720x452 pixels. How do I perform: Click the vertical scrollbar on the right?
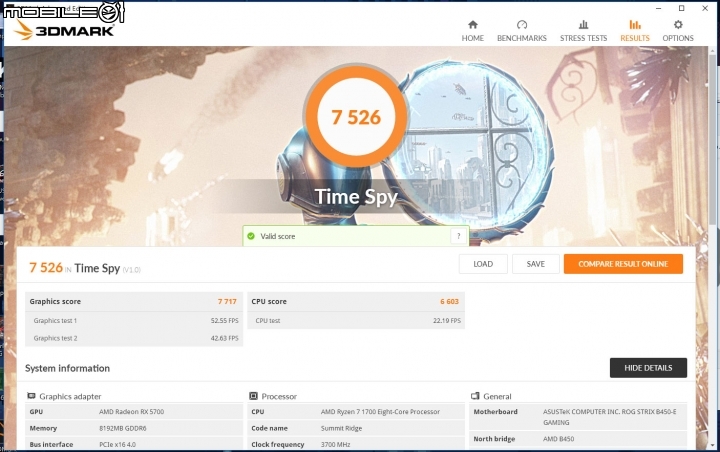click(x=713, y=138)
